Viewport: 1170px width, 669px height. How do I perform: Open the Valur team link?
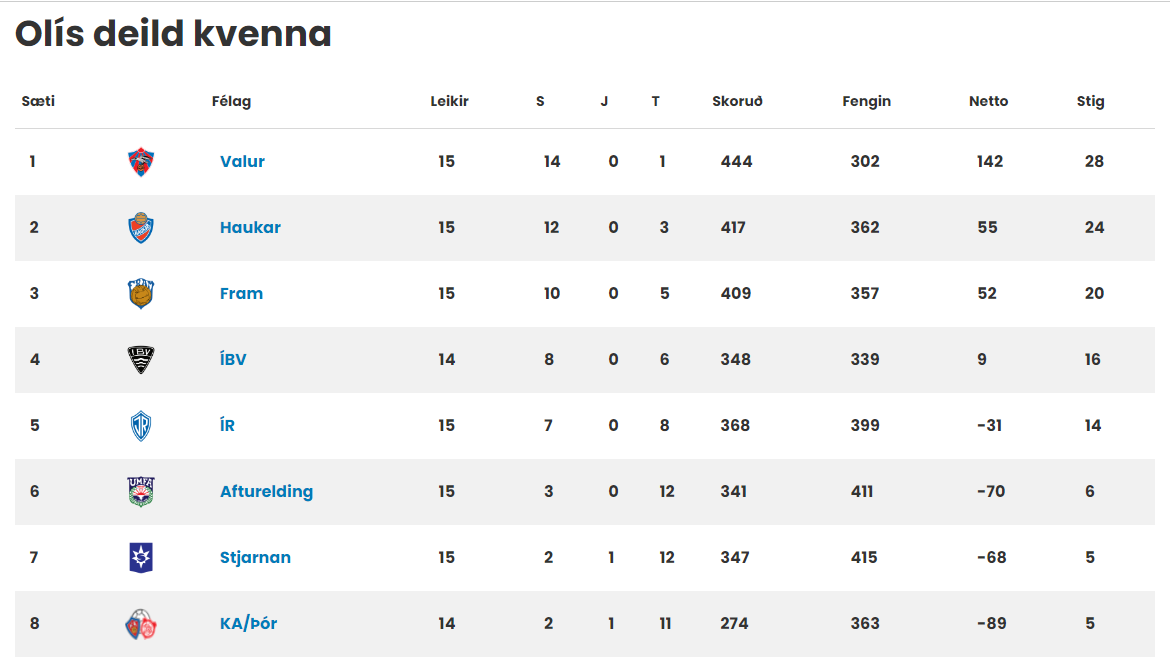(x=243, y=162)
